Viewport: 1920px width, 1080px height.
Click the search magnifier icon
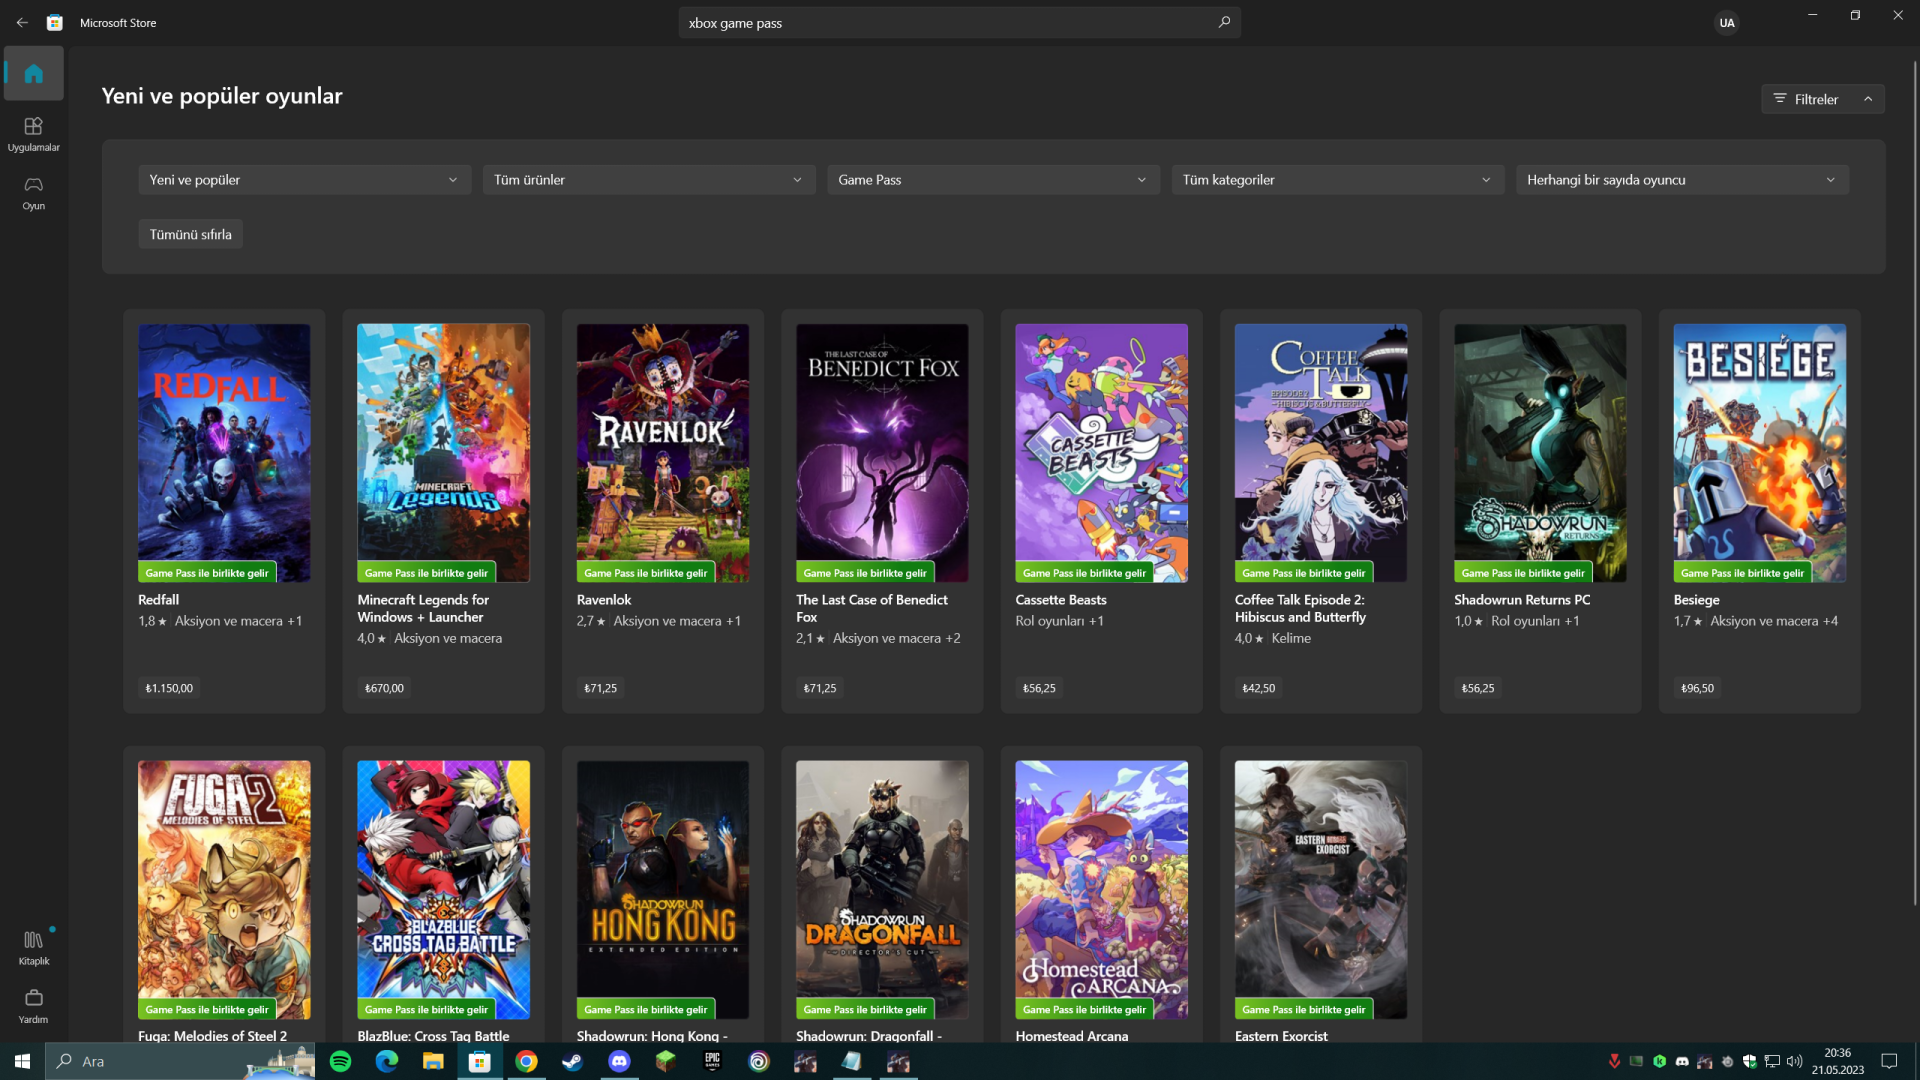point(1224,22)
